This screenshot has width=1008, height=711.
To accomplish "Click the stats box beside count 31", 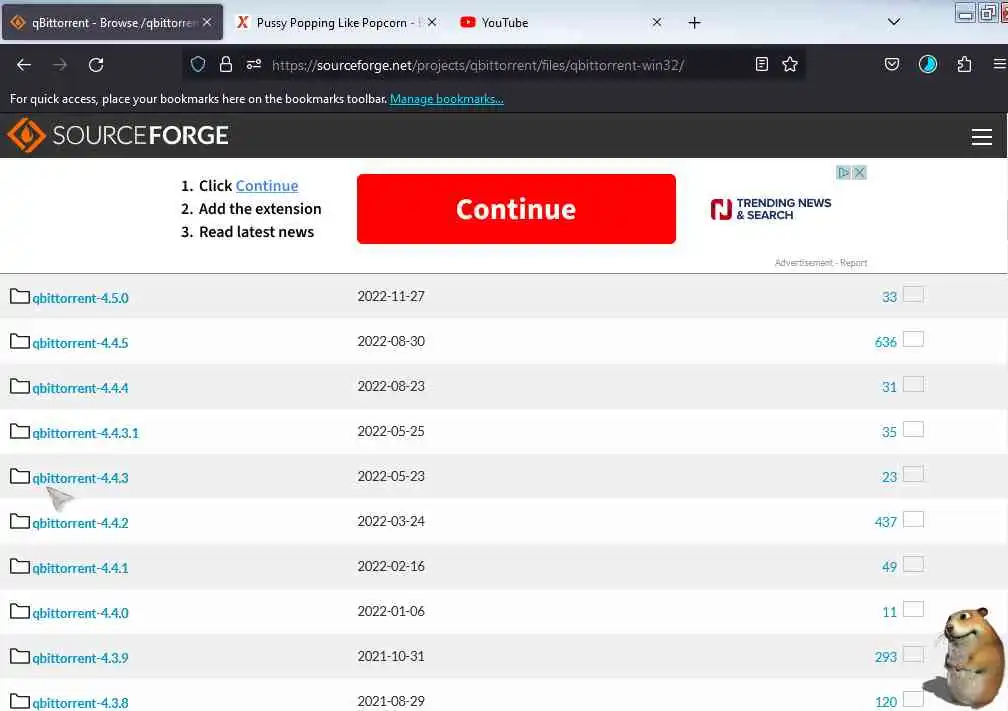I will click(x=914, y=384).
